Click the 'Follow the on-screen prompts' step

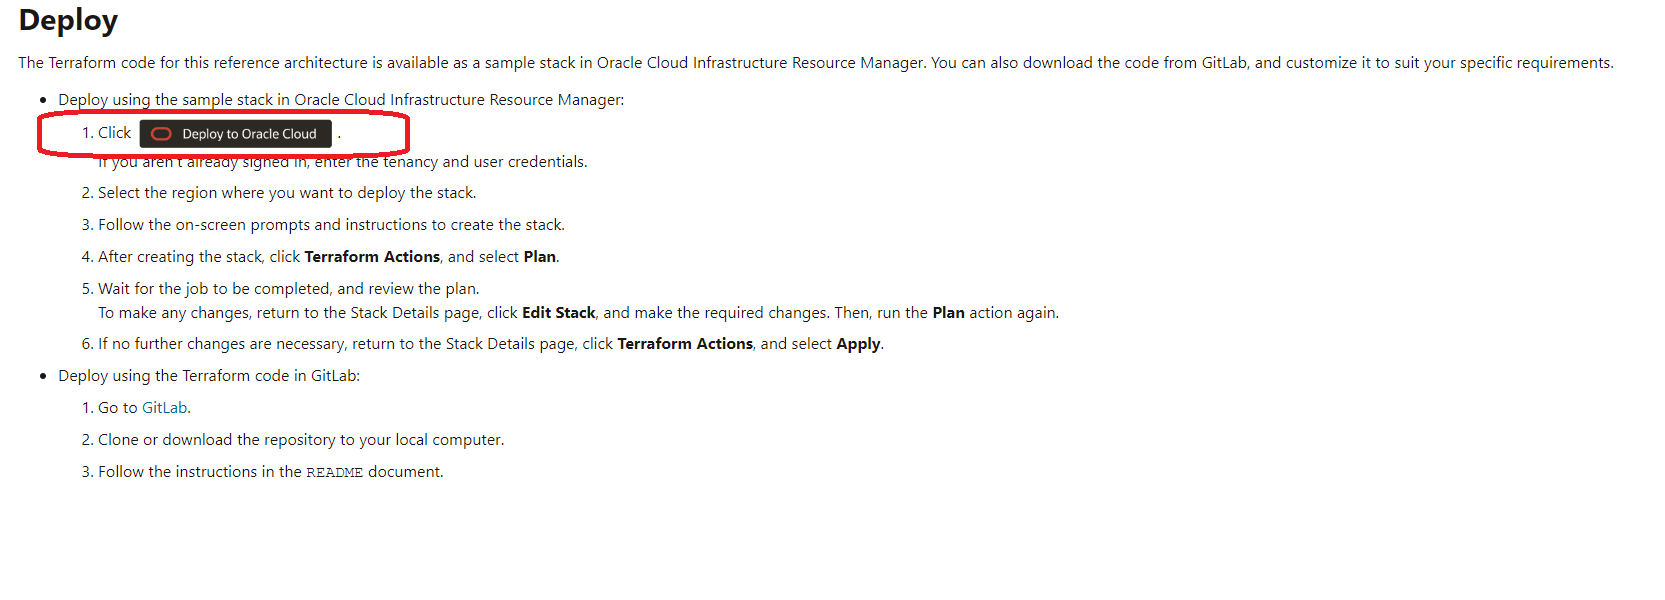pyautogui.click(x=331, y=225)
